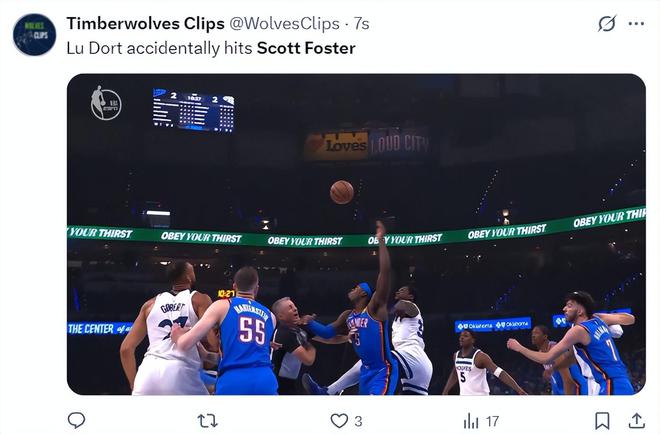Play the basketball jump ball video
Image resolution: width=660 pixels, height=434 pixels.
[x=356, y=234]
